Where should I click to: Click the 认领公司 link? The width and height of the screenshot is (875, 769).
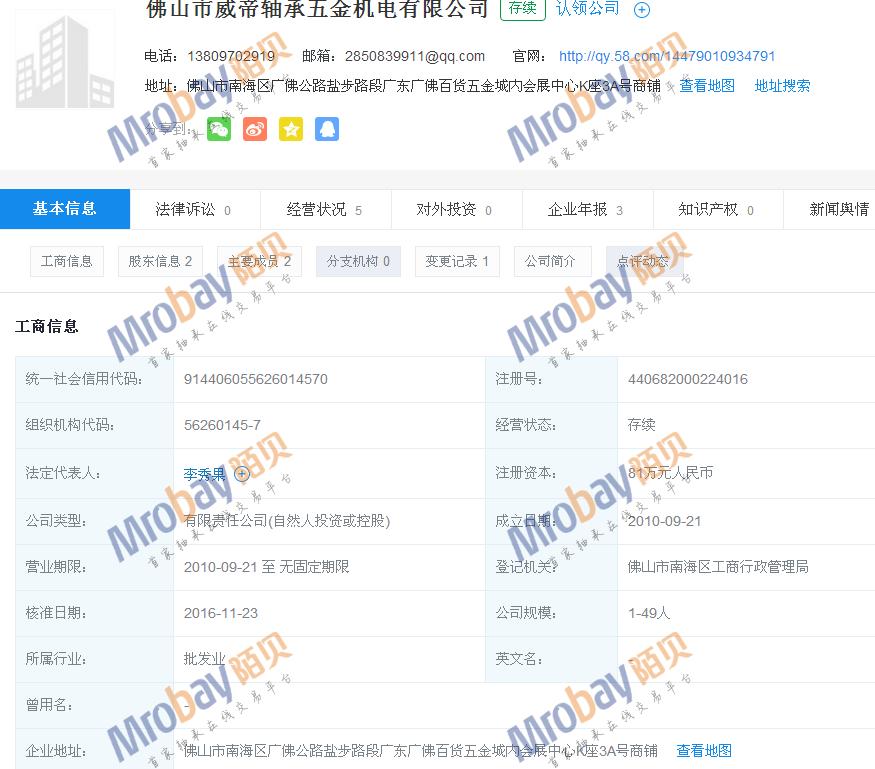pyautogui.click(x=587, y=8)
